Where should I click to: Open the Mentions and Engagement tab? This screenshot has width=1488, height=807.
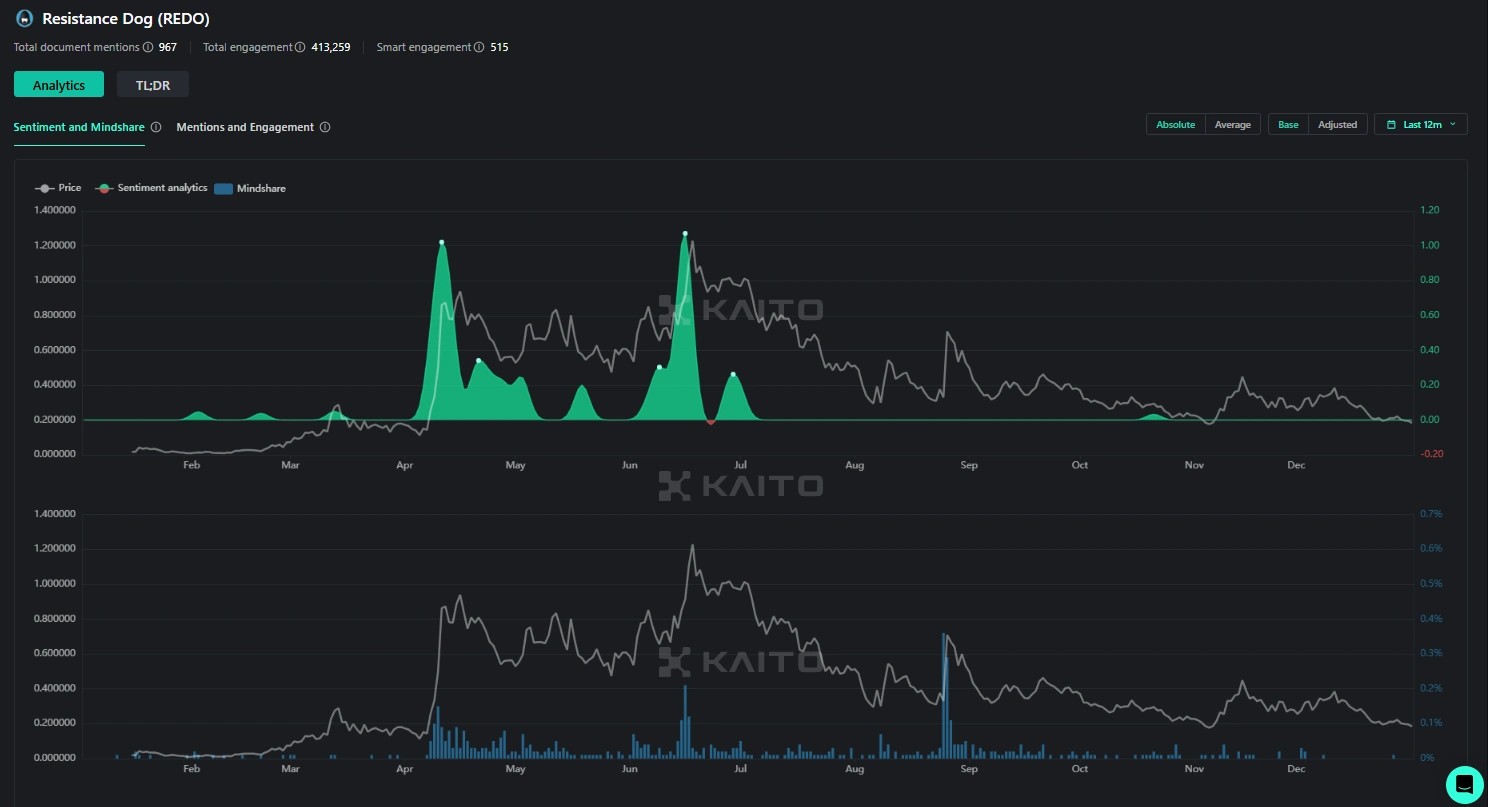coord(245,127)
